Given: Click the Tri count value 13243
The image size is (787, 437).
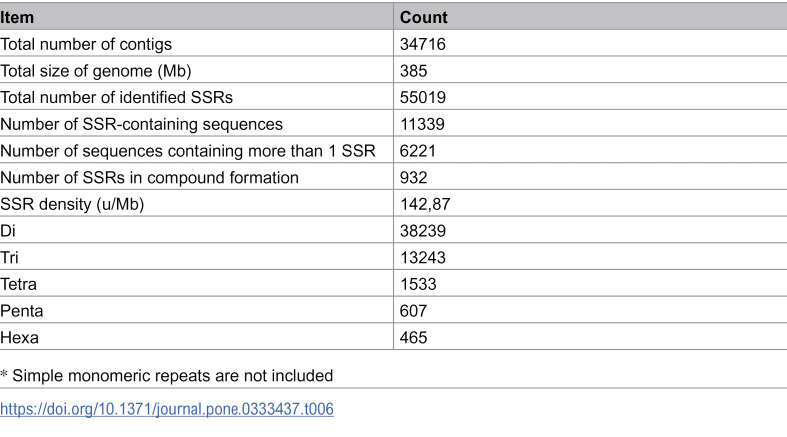Looking at the screenshot, I should (423, 257).
